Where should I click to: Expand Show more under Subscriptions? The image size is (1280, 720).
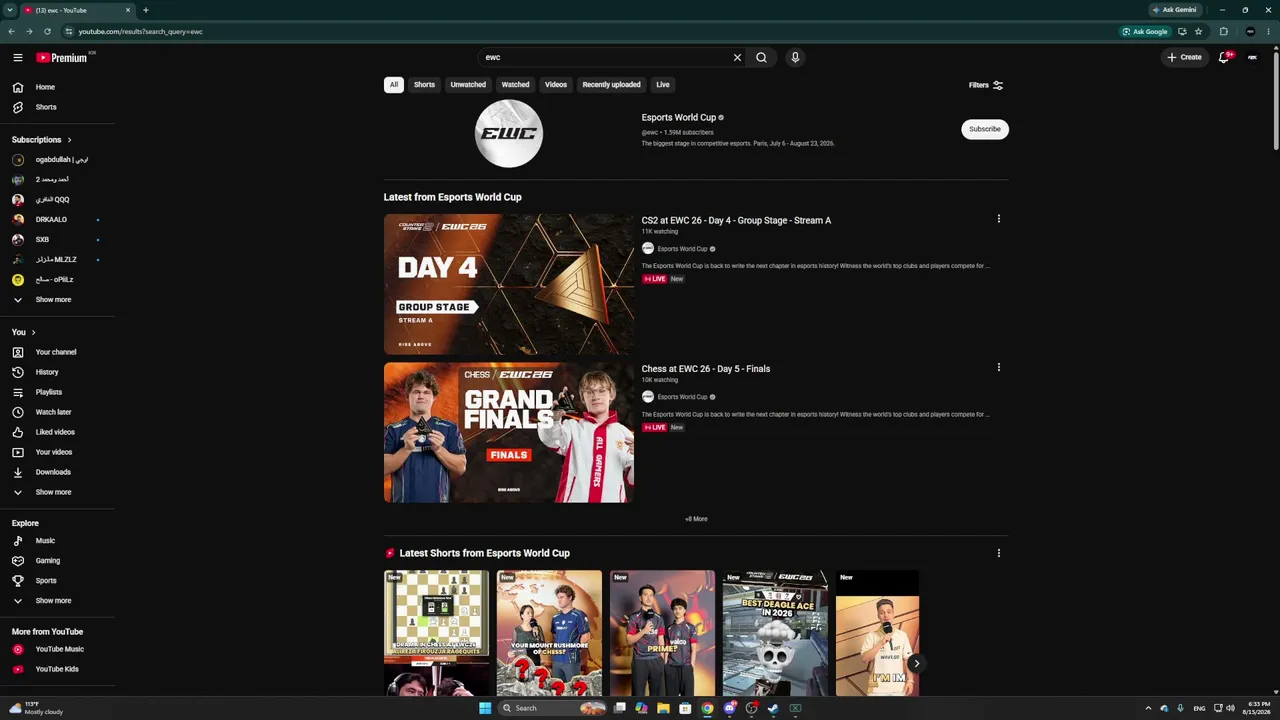click(57, 300)
